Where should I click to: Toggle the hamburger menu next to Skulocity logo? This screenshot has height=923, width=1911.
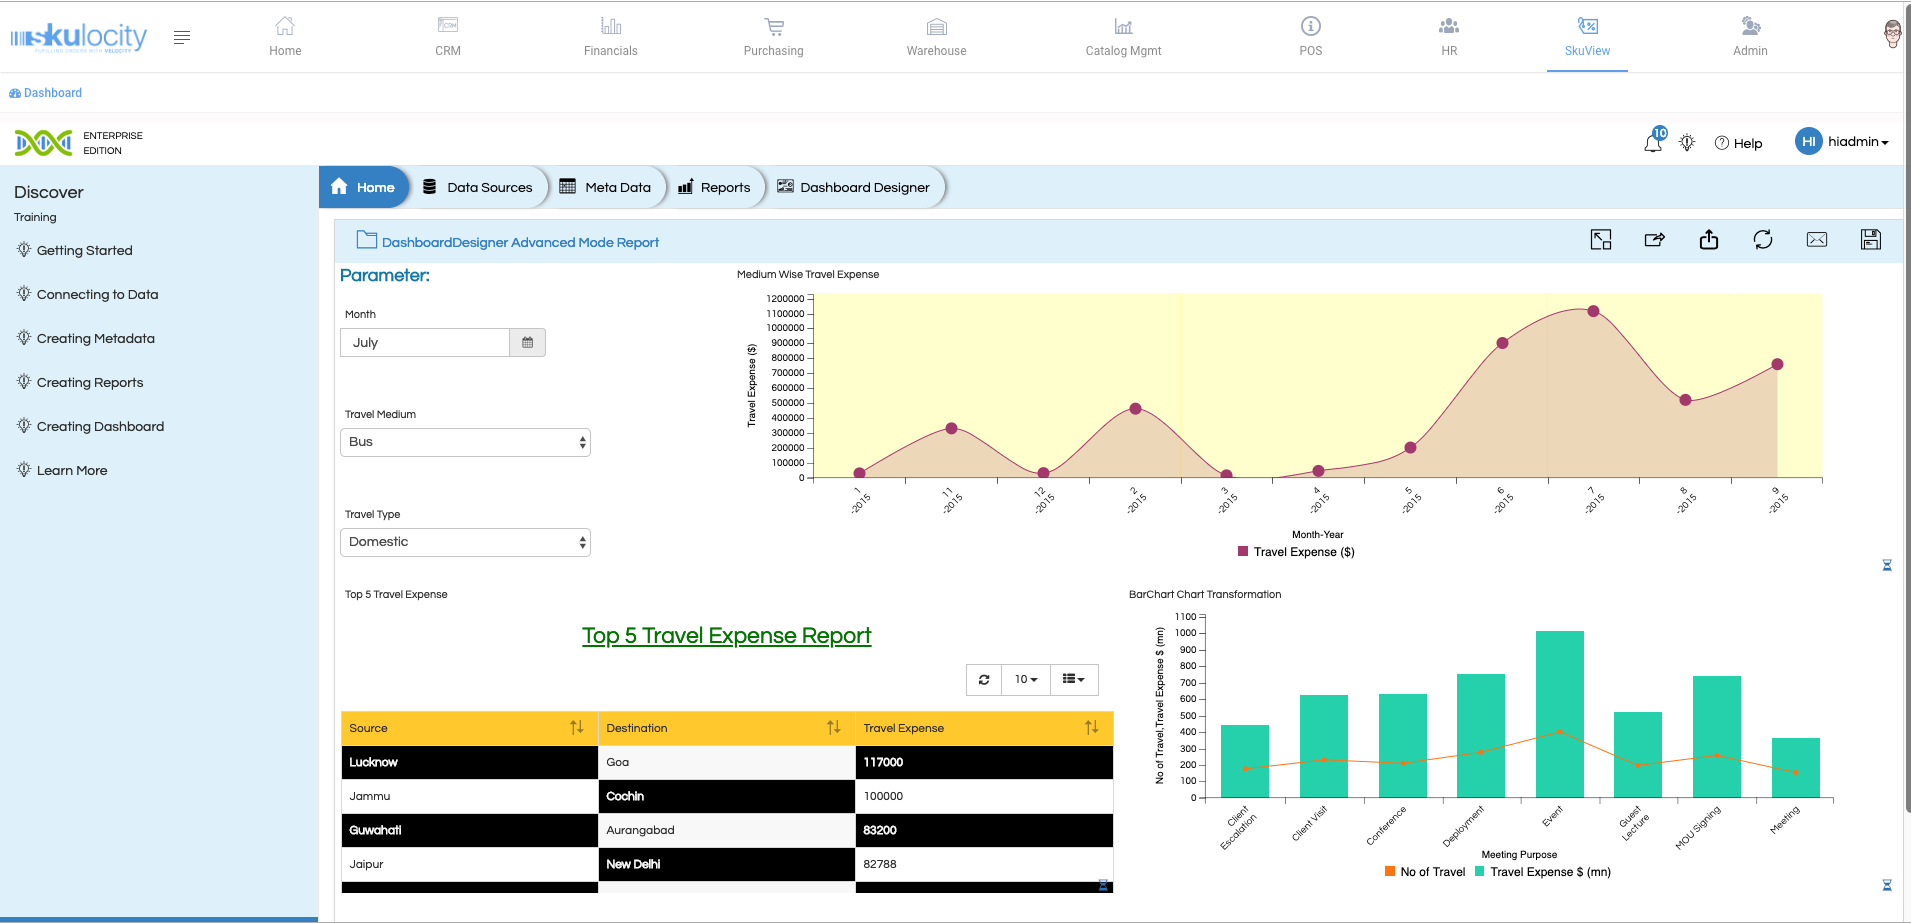181,38
